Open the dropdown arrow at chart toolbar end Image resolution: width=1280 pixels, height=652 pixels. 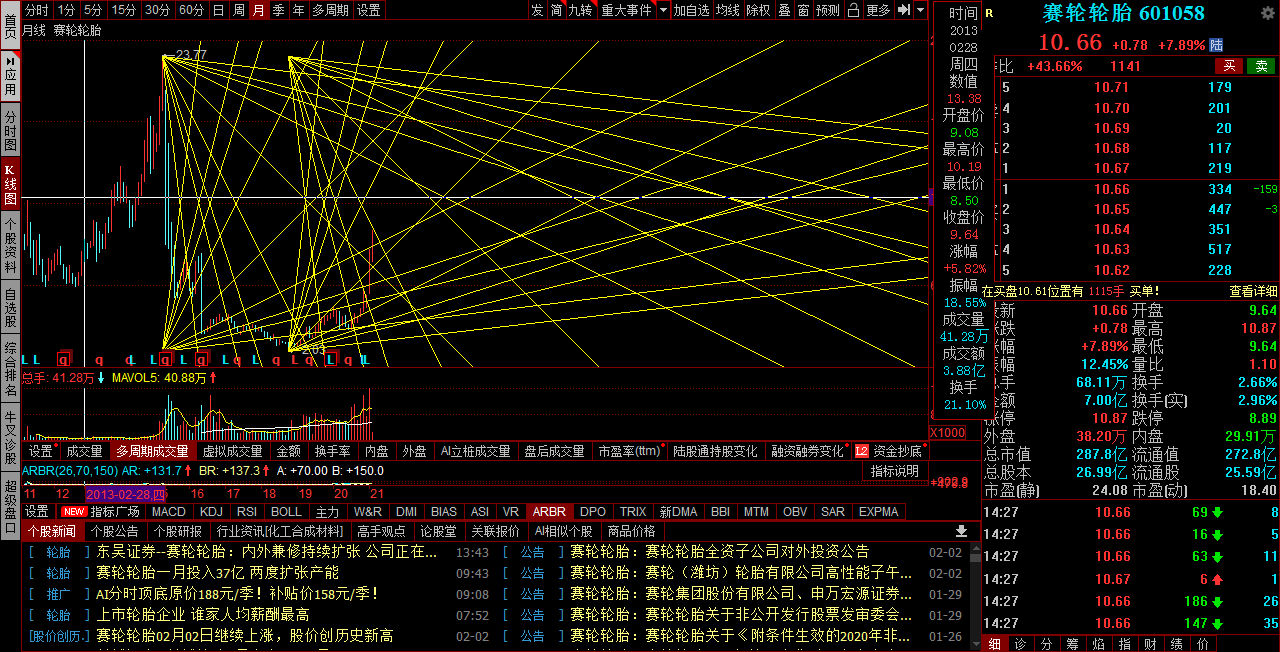click(x=920, y=10)
